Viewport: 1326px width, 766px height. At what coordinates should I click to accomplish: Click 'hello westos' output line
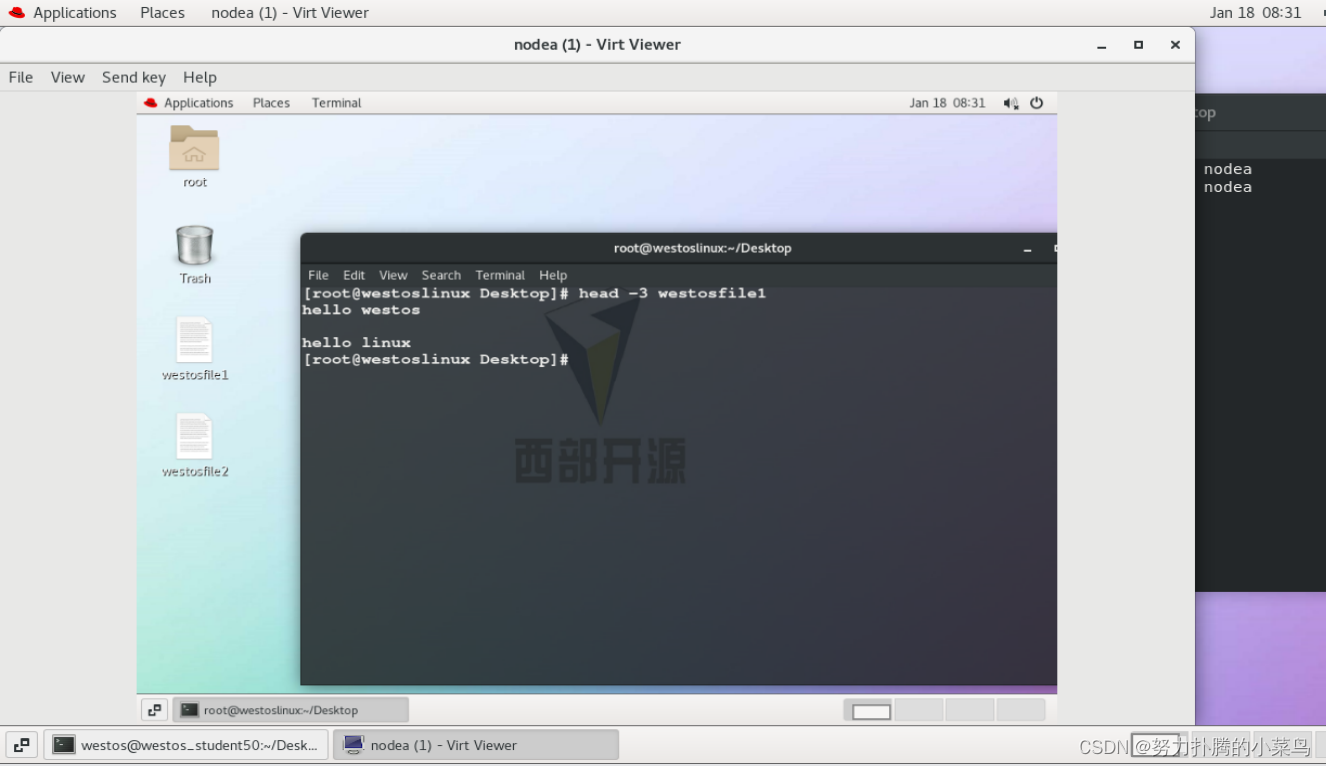pyautogui.click(x=361, y=310)
